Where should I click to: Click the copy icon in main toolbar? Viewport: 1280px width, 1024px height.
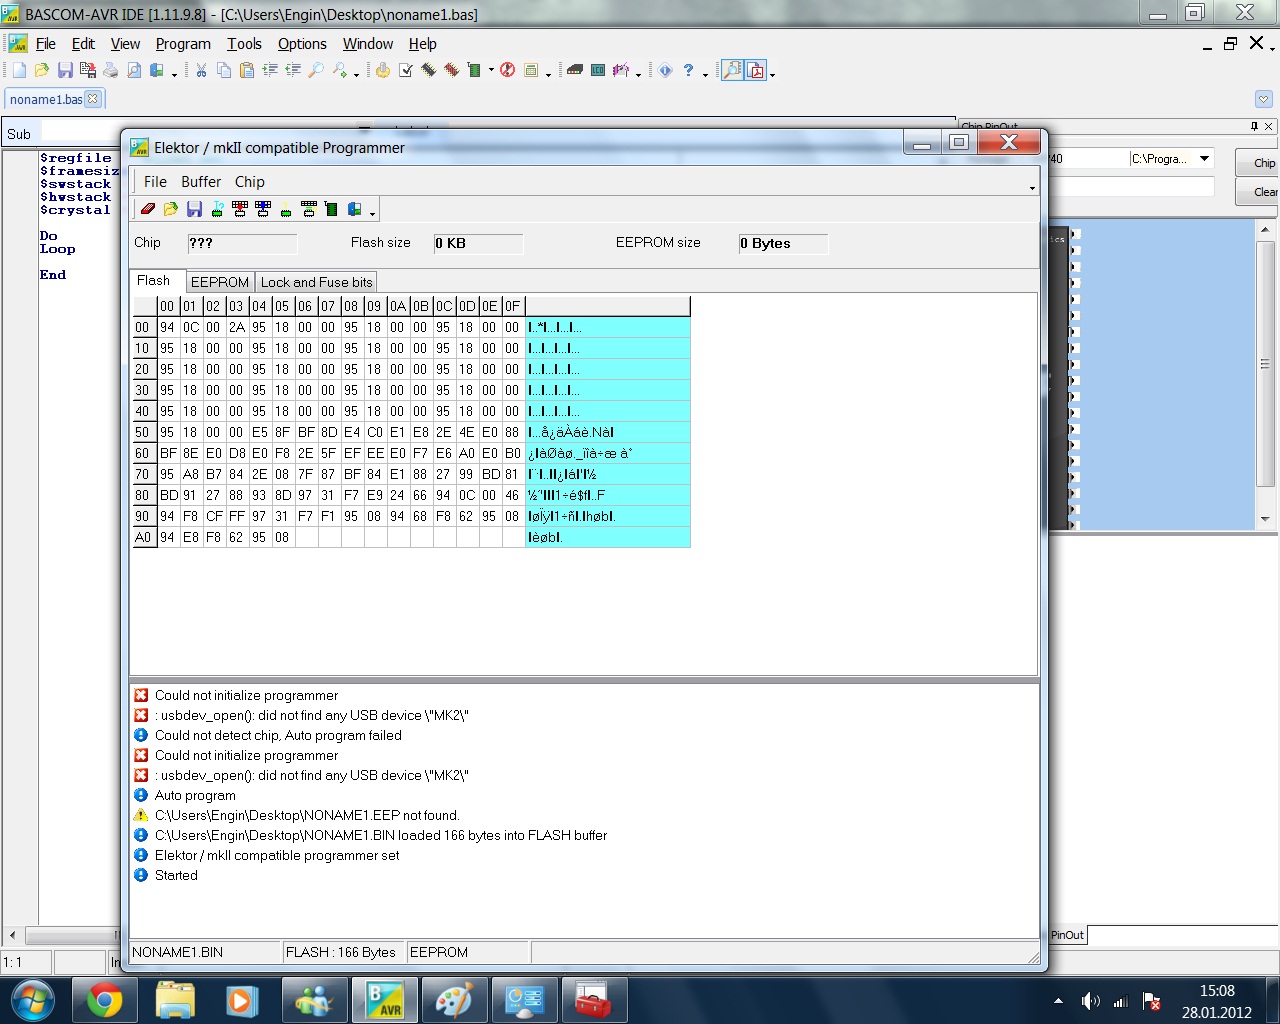(x=224, y=70)
